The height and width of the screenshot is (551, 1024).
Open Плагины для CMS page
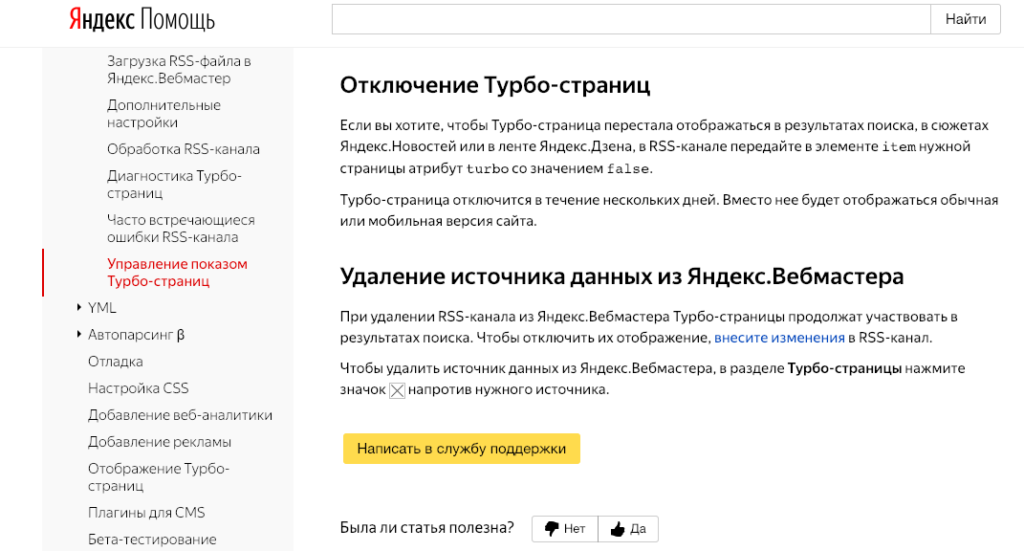[146, 512]
